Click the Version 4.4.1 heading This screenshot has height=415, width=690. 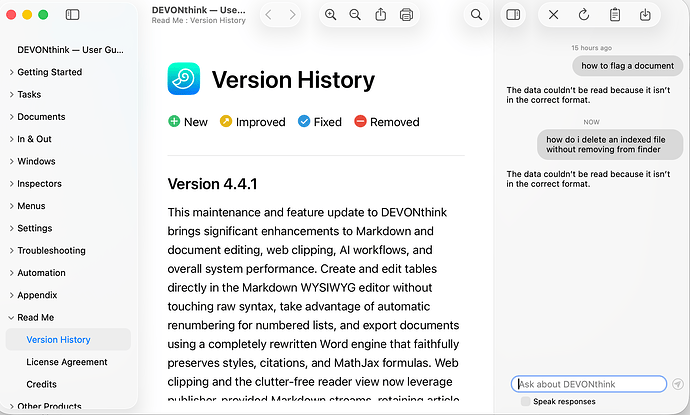213,184
